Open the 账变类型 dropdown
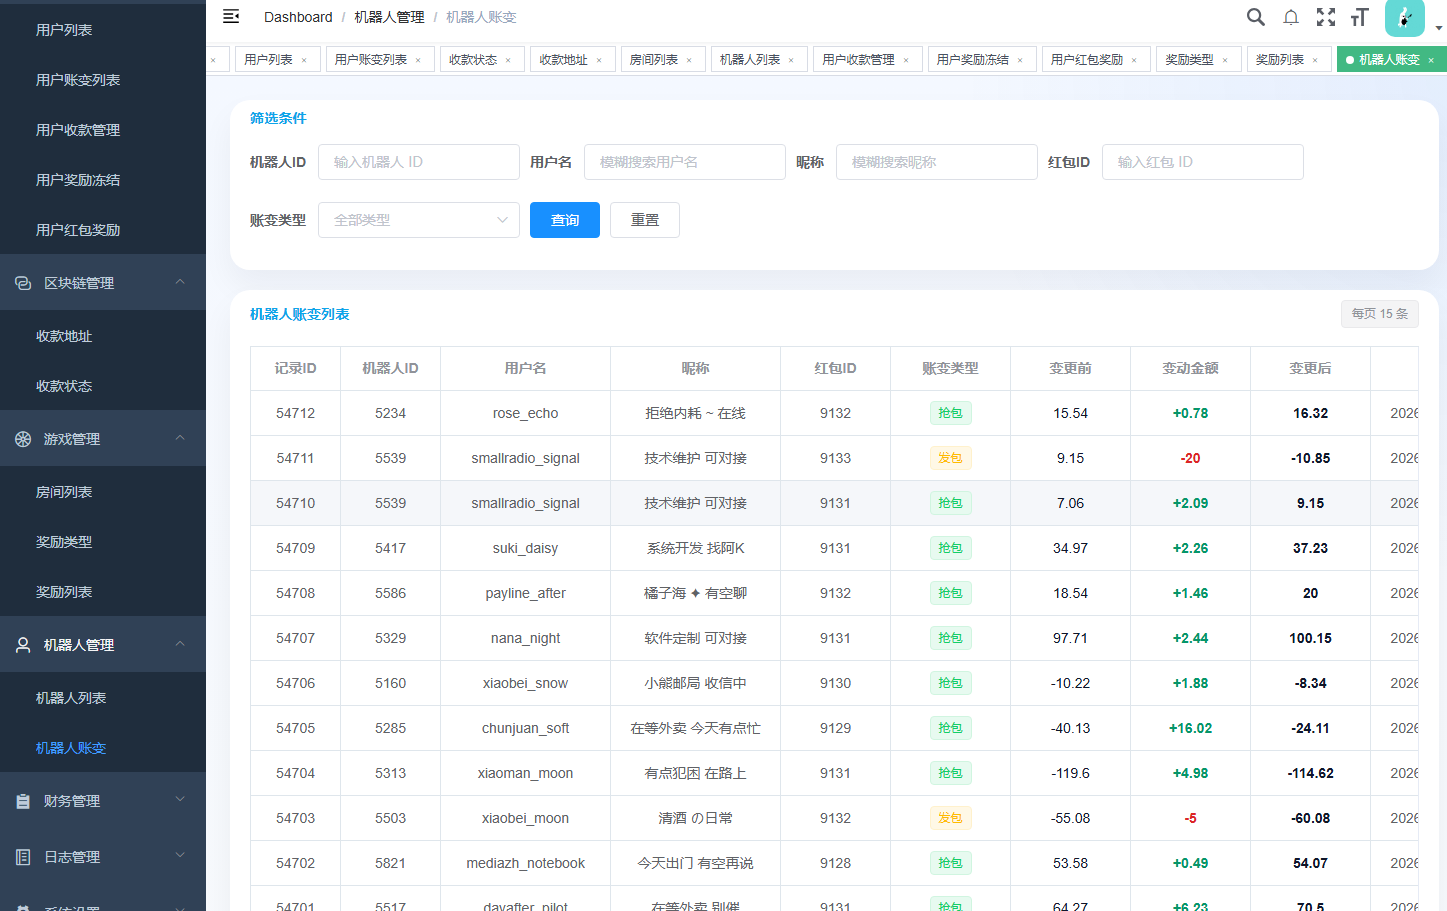Screen dimensions: 1447x911 [419, 220]
